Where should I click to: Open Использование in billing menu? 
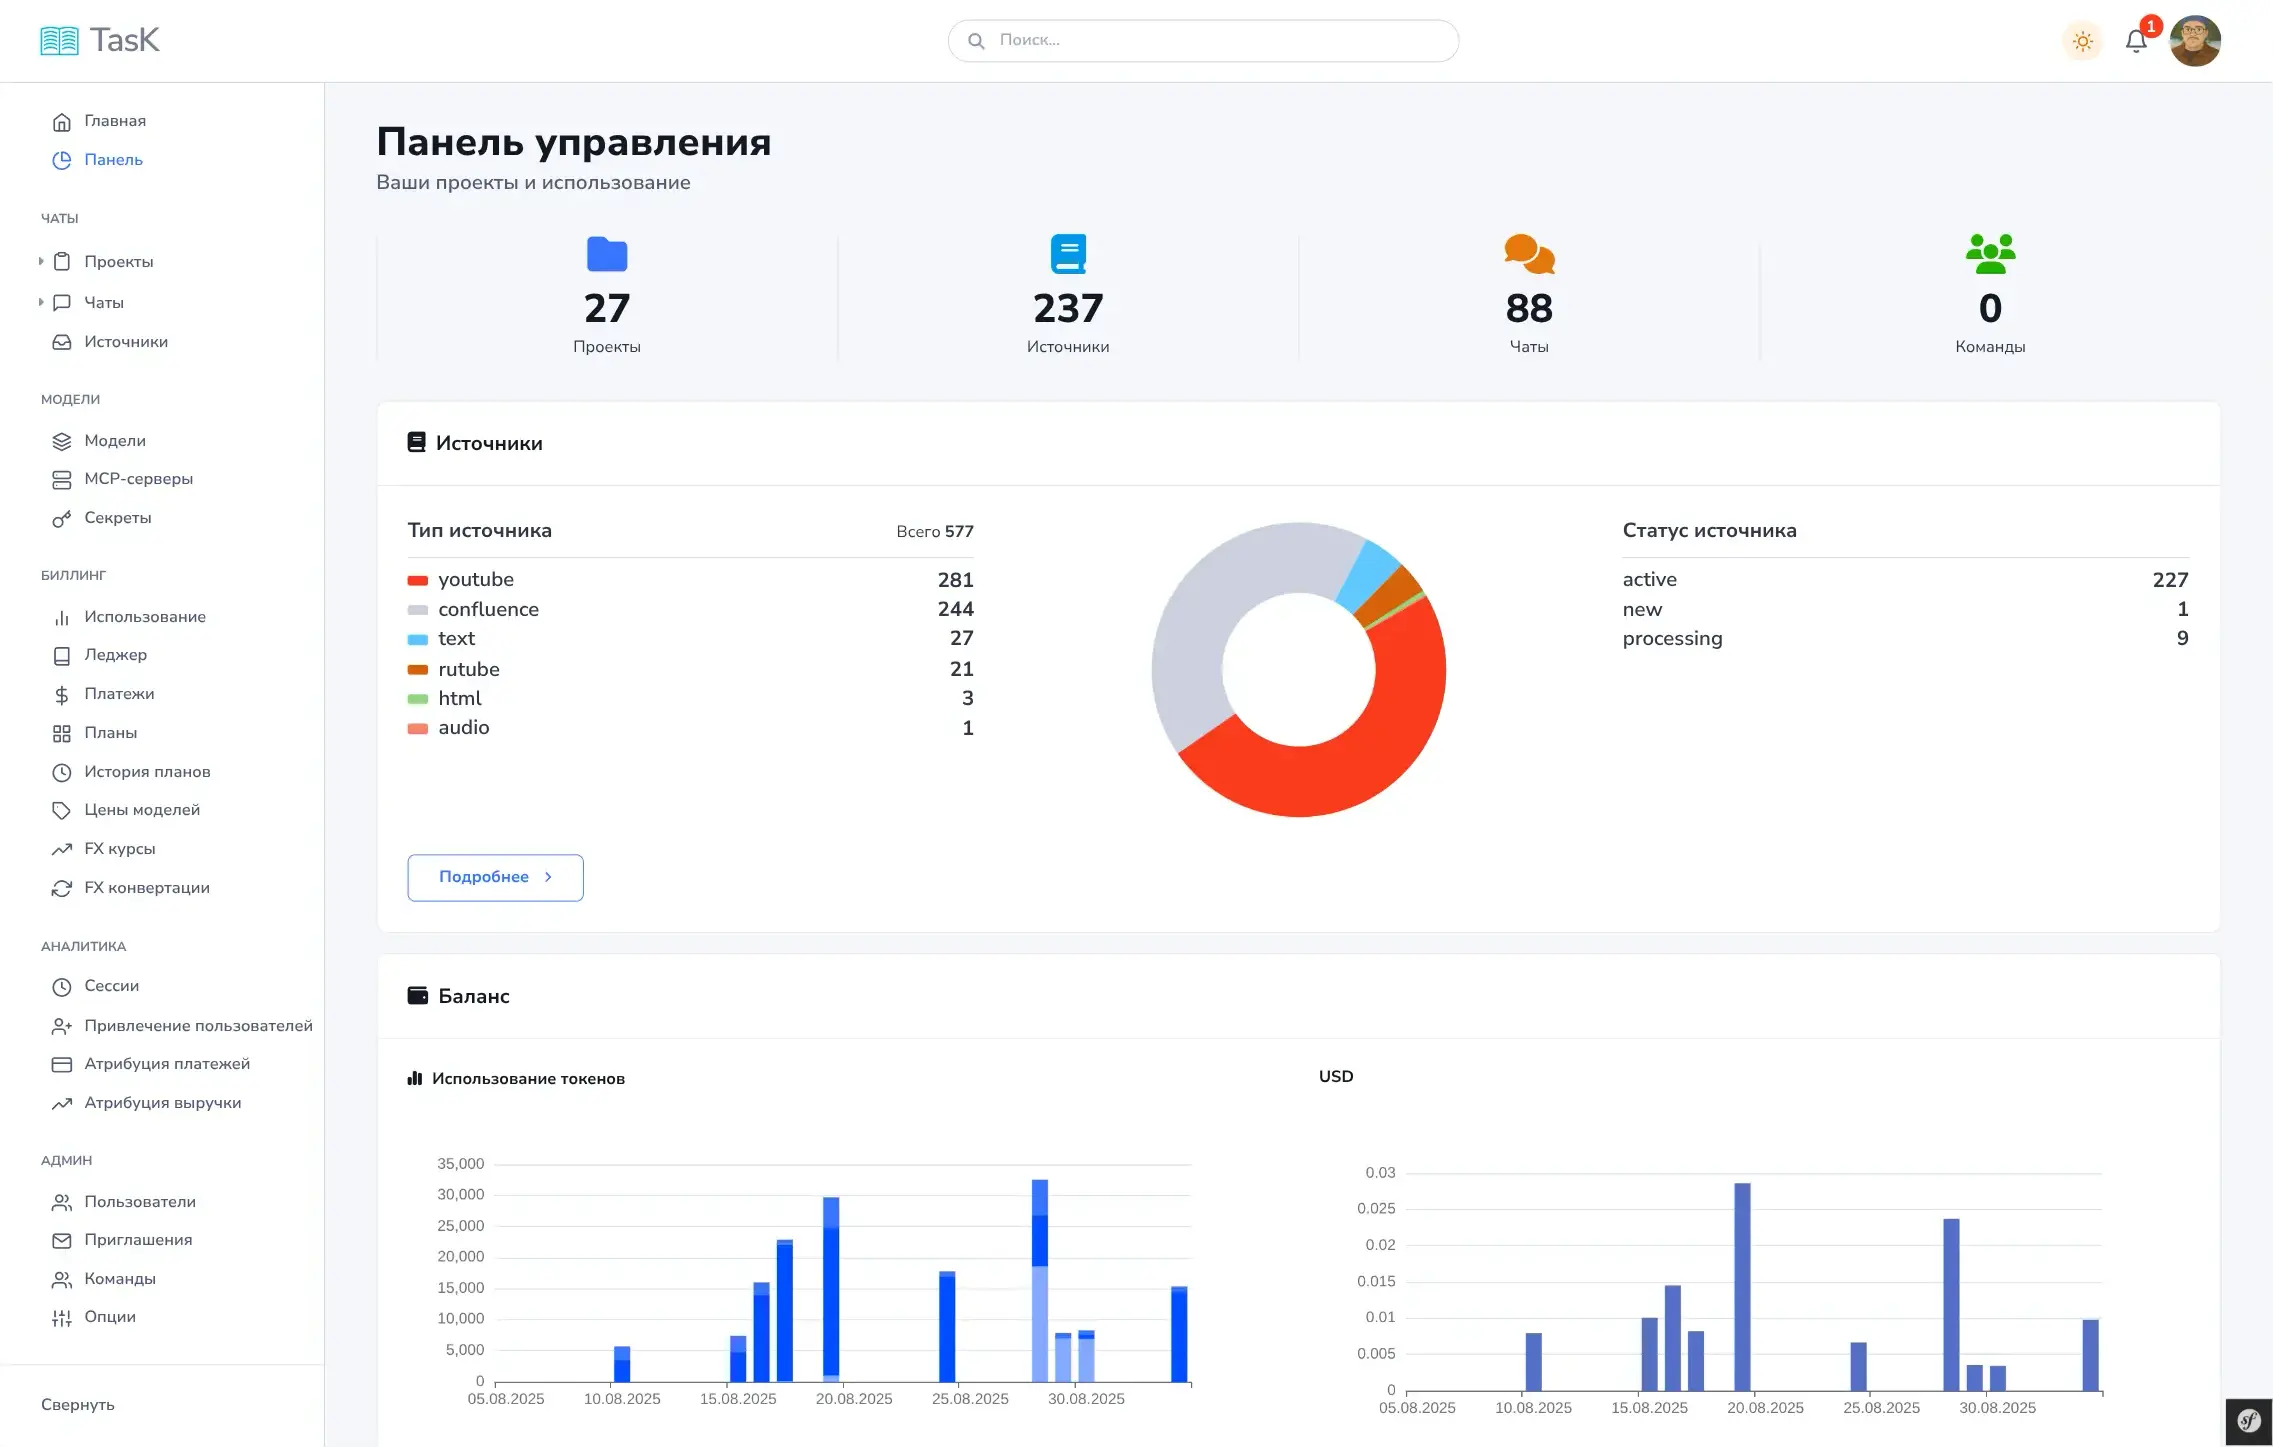[144, 616]
